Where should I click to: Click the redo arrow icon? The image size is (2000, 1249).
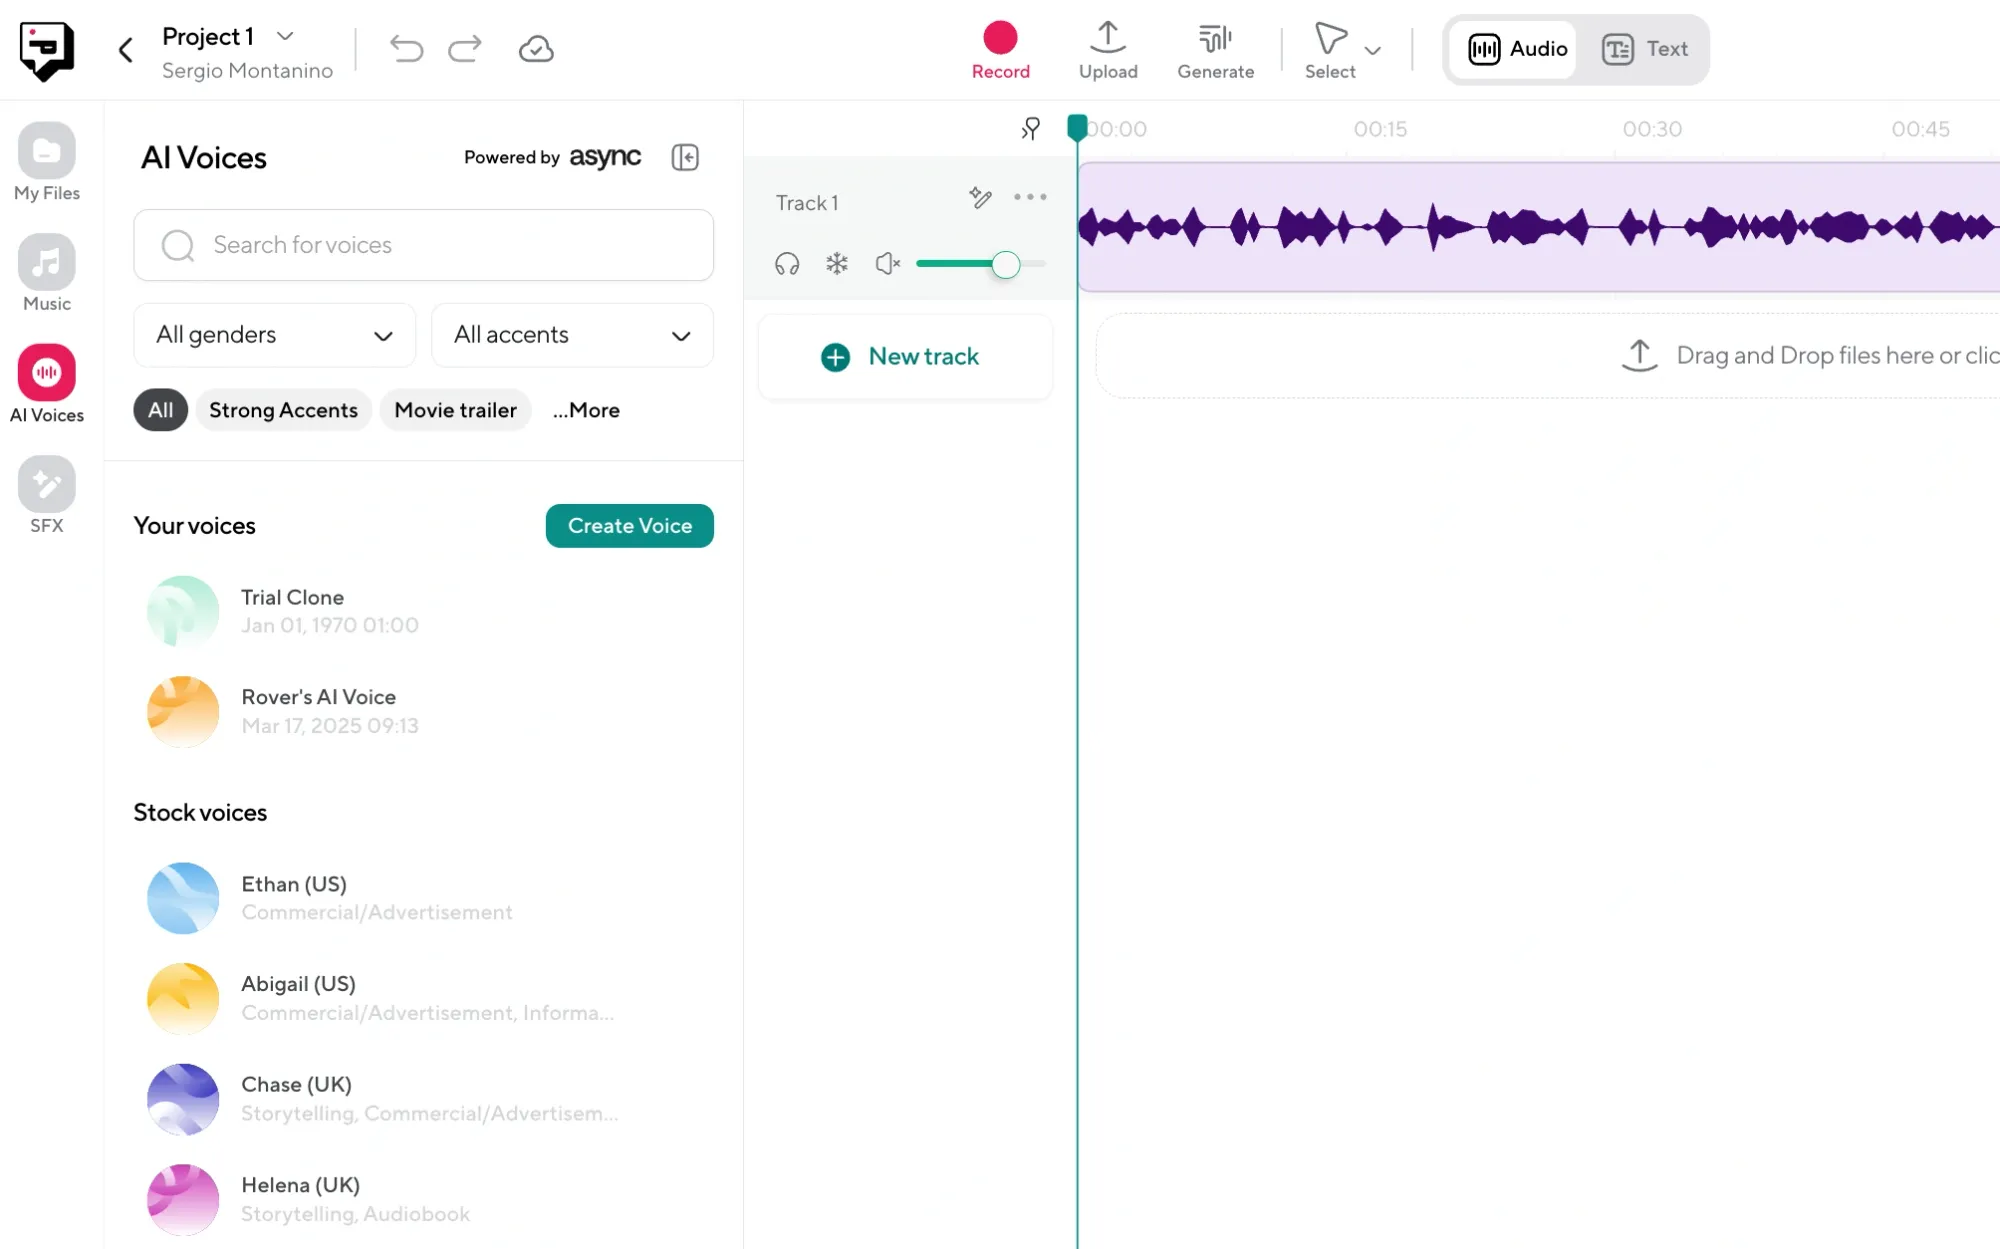coord(465,48)
